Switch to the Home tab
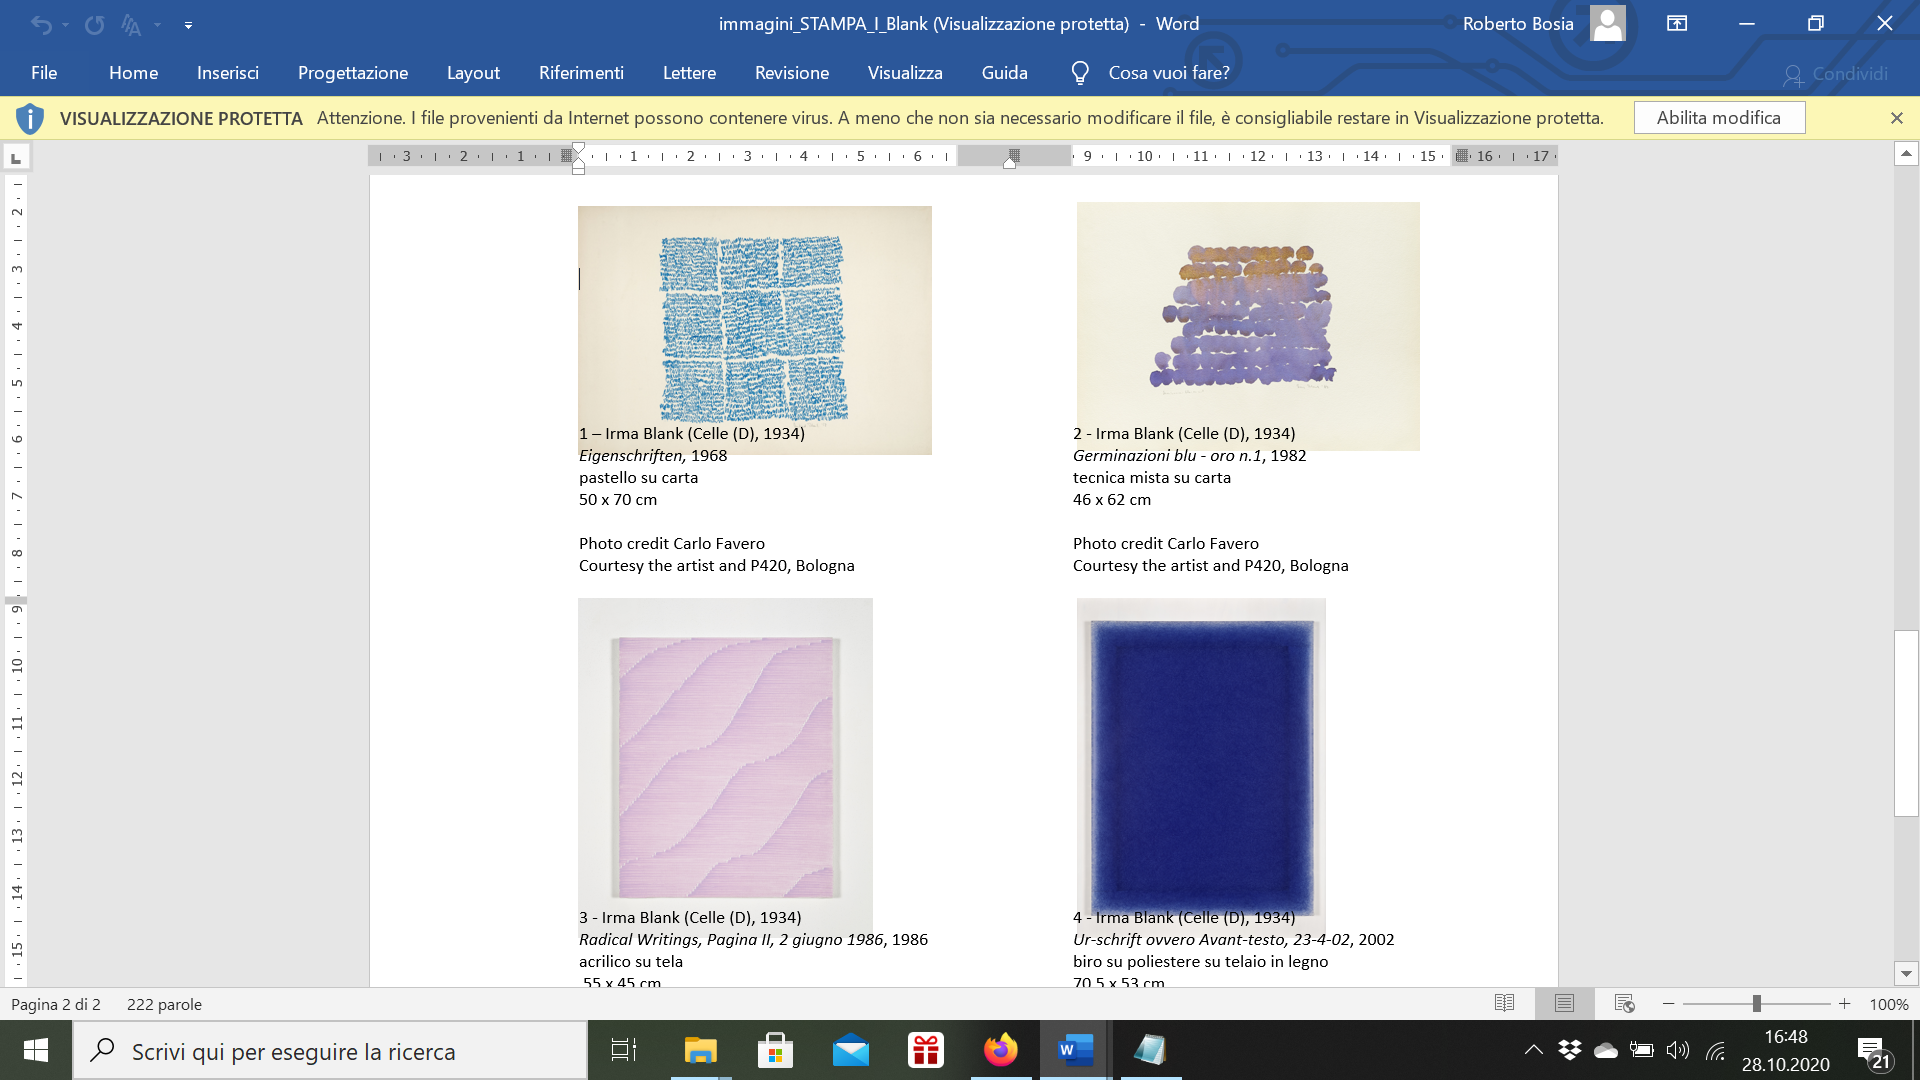Screen dimensions: 1920x1080 [133, 73]
